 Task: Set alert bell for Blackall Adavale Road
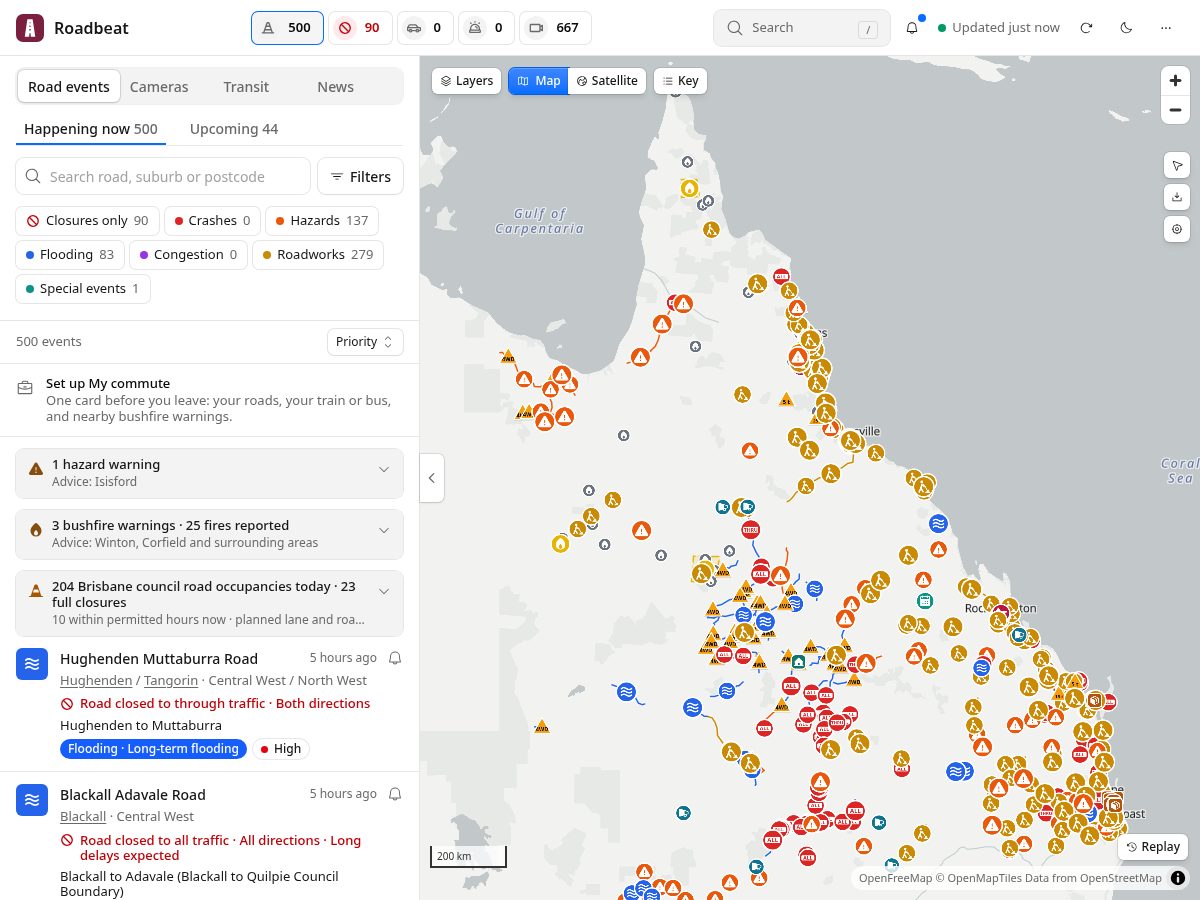(395, 794)
